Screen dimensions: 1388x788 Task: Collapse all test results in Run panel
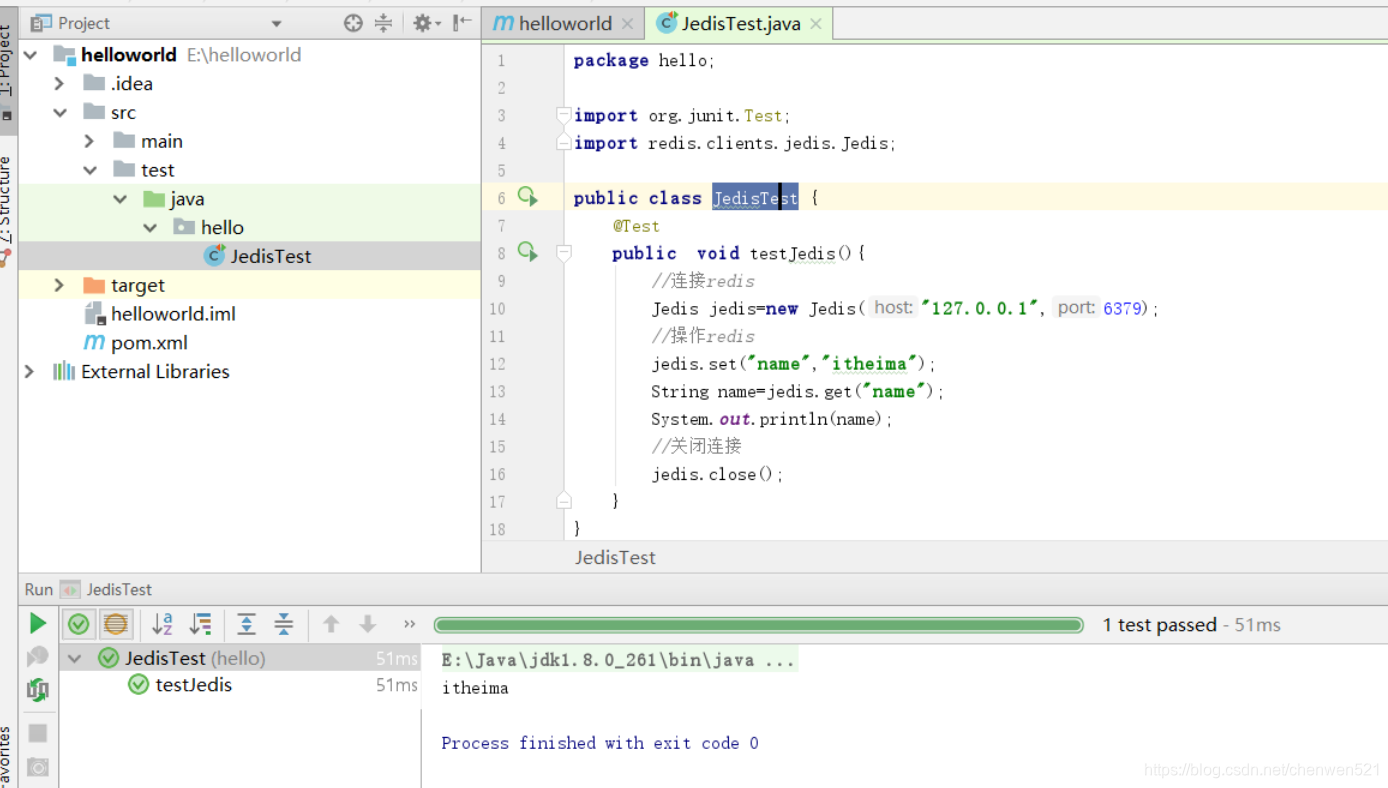pyautogui.click(x=284, y=624)
